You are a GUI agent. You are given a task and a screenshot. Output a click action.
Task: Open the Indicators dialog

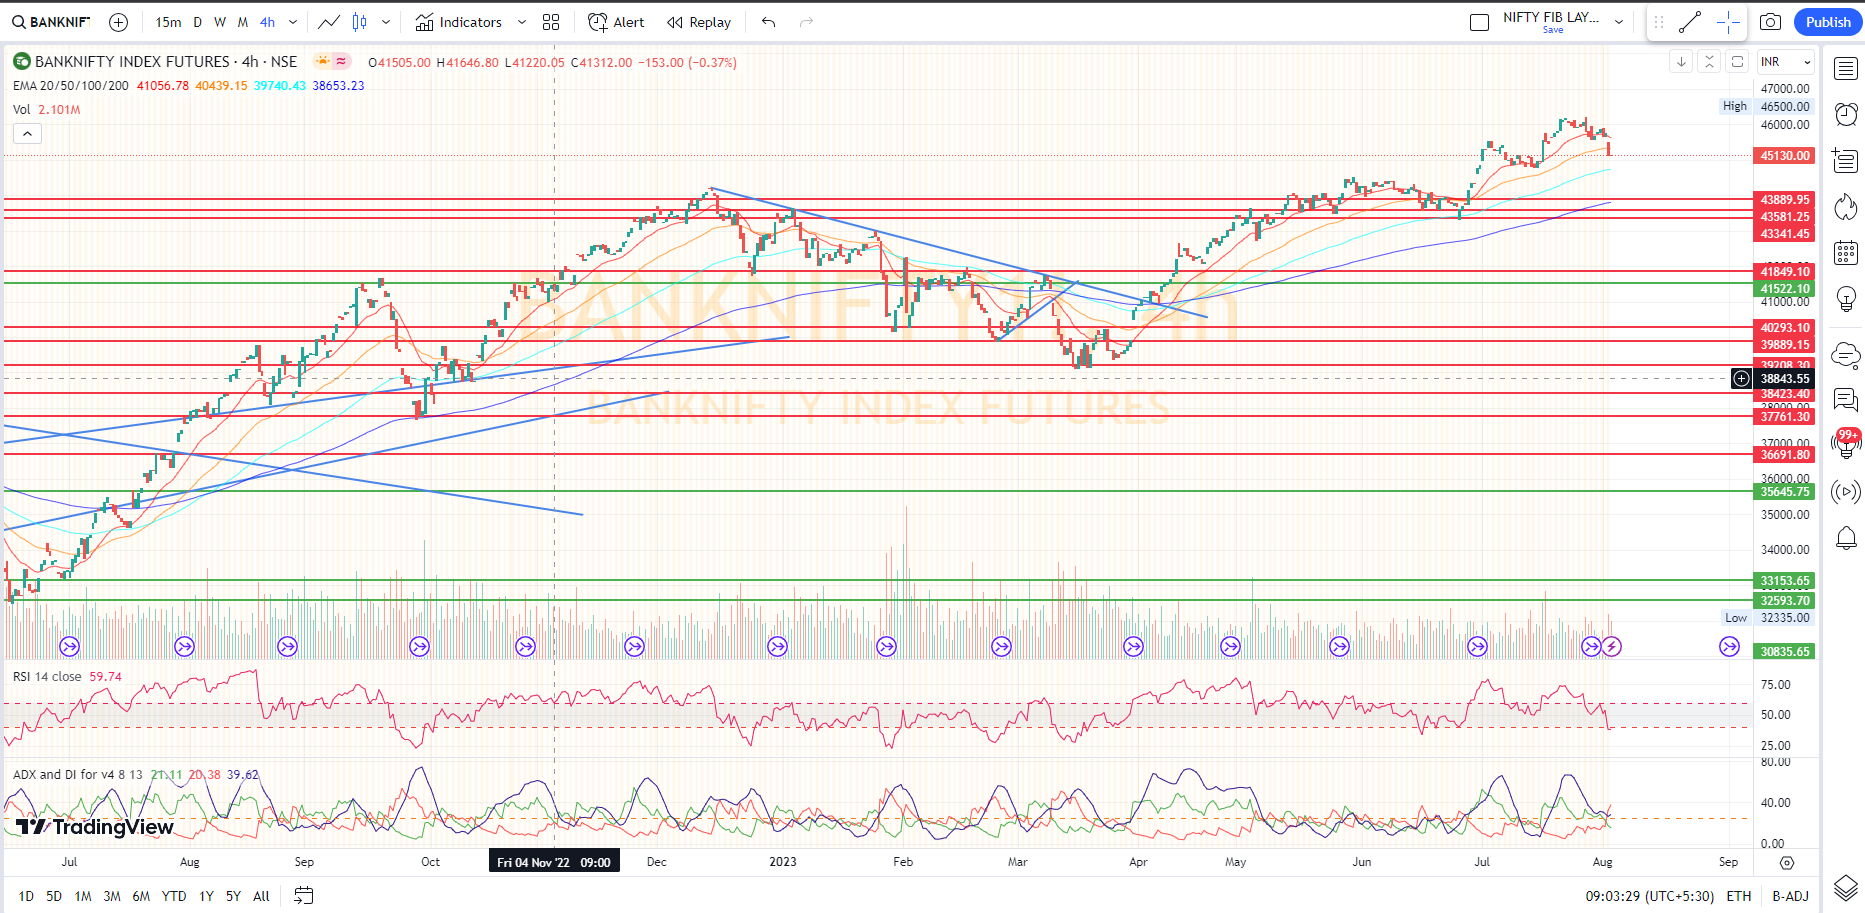[459, 22]
